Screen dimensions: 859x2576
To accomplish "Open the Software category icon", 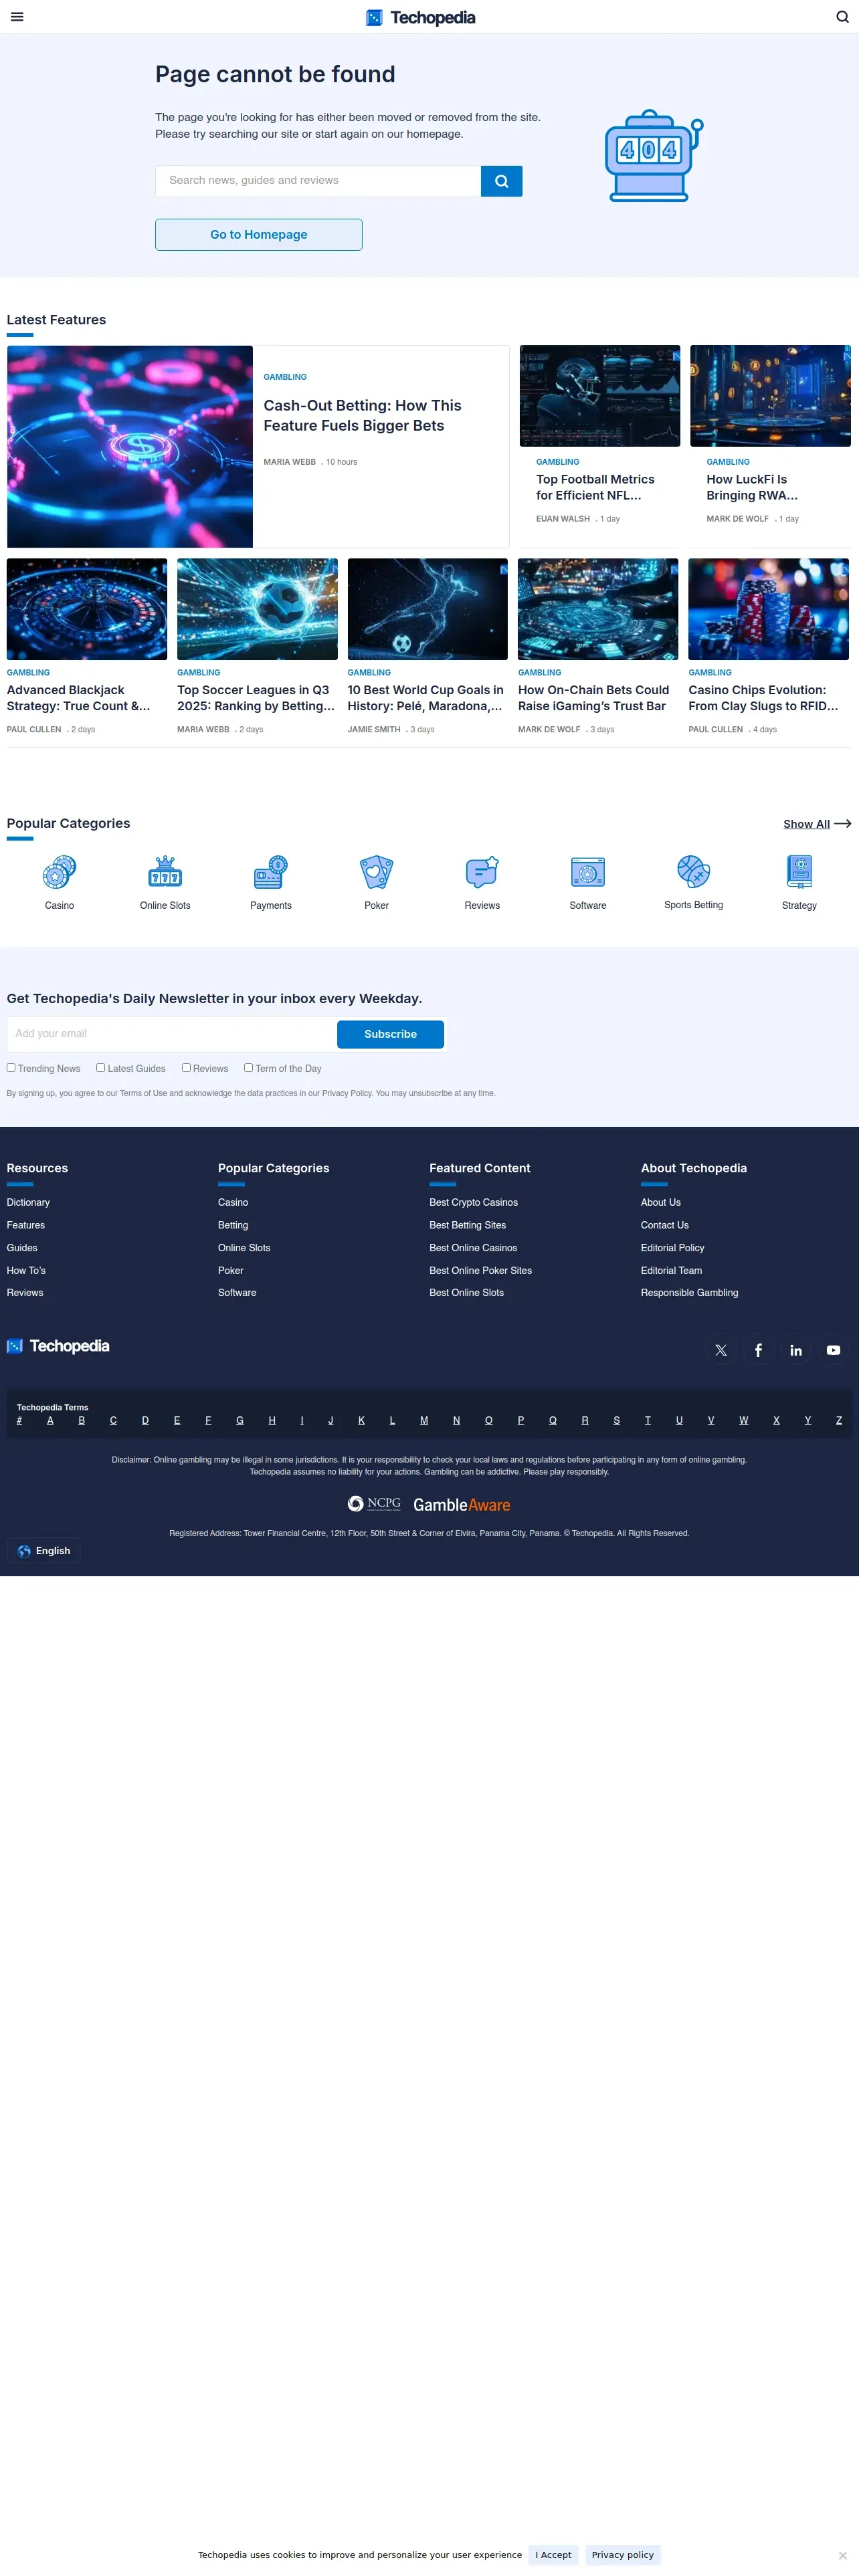I will (x=588, y=873).
